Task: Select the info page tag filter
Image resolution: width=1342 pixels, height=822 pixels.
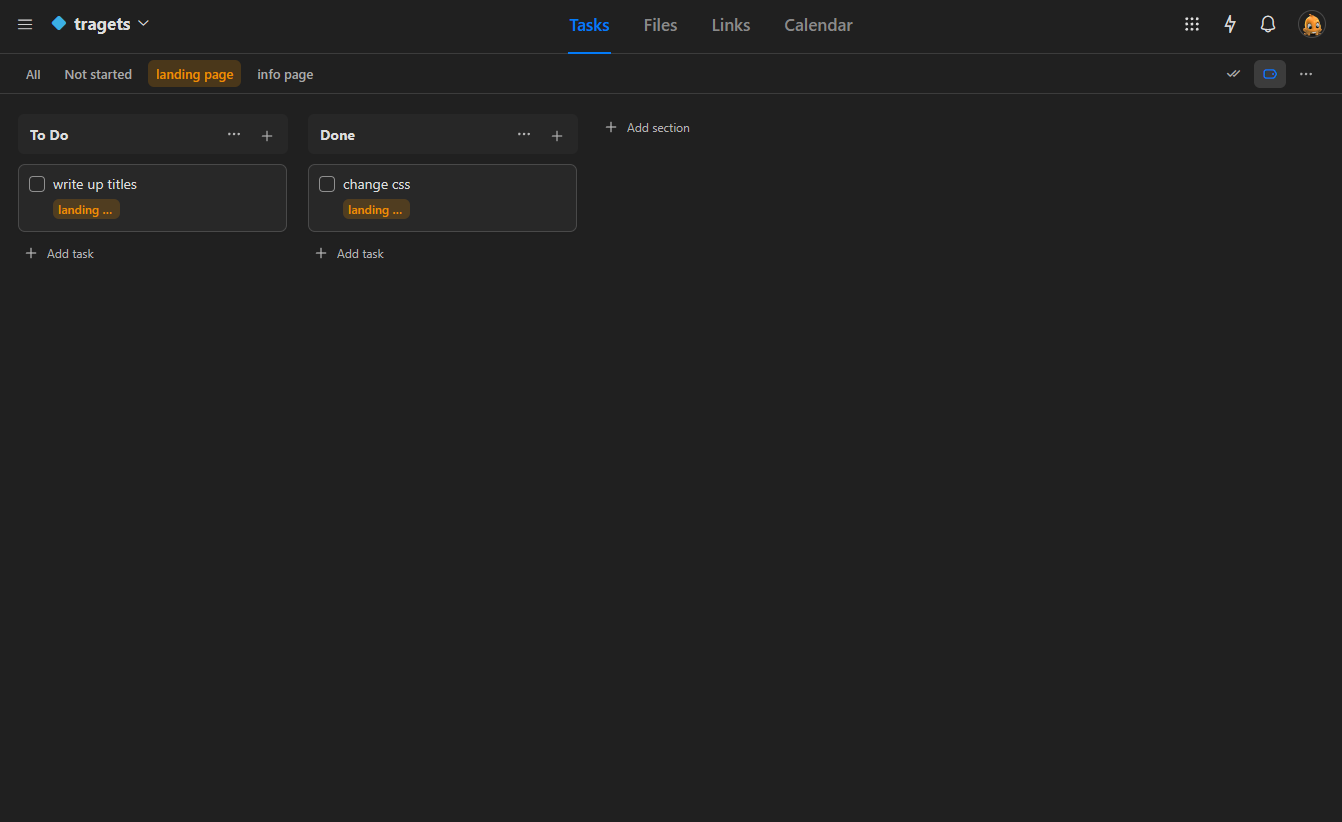Action: pos(285,74)
